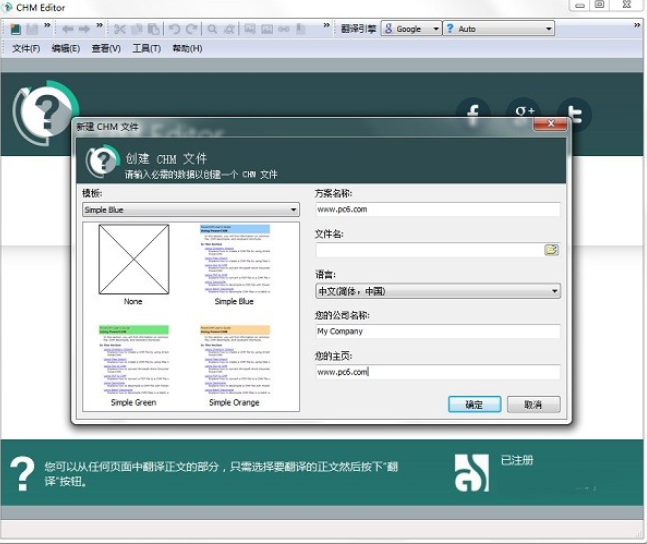Click the 已注册 text

click(x=517, y=460)
